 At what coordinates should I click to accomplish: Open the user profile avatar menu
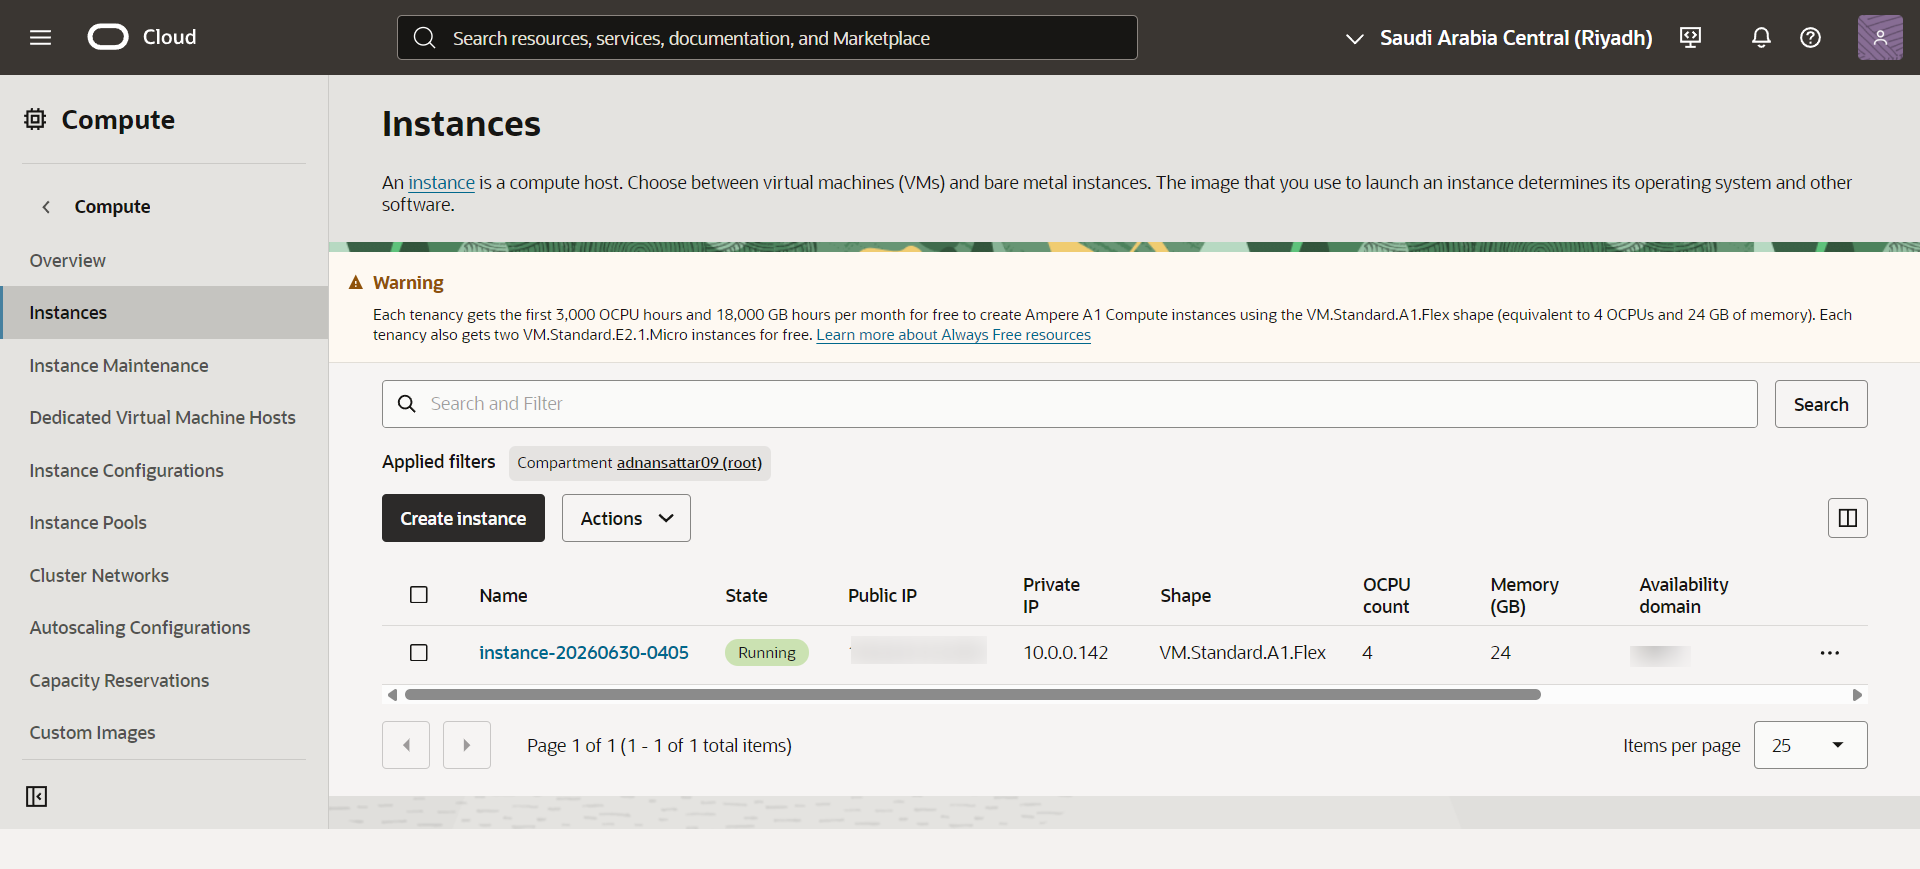(x=1880, y=38)
